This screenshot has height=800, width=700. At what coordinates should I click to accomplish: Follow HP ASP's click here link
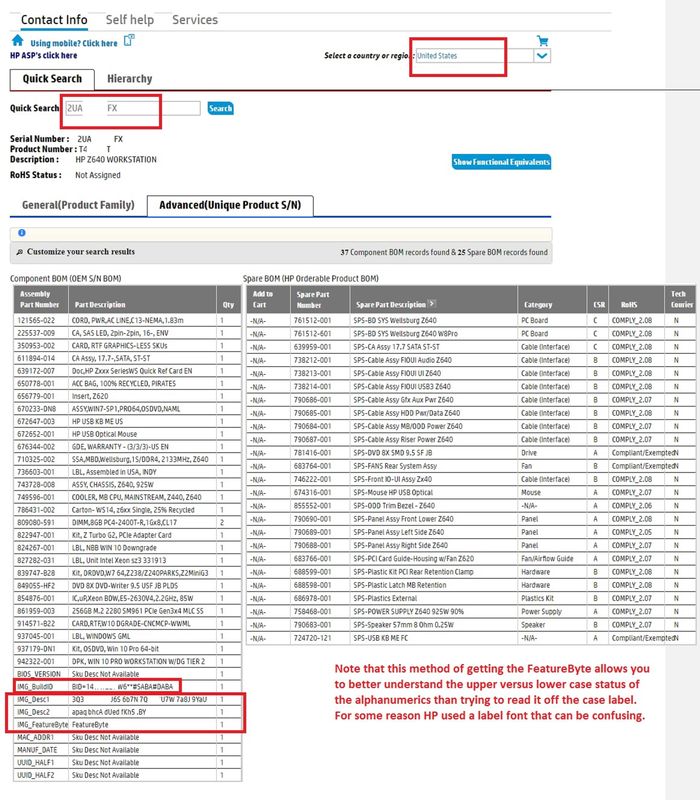pyautogui.click(x=44, y=56)
